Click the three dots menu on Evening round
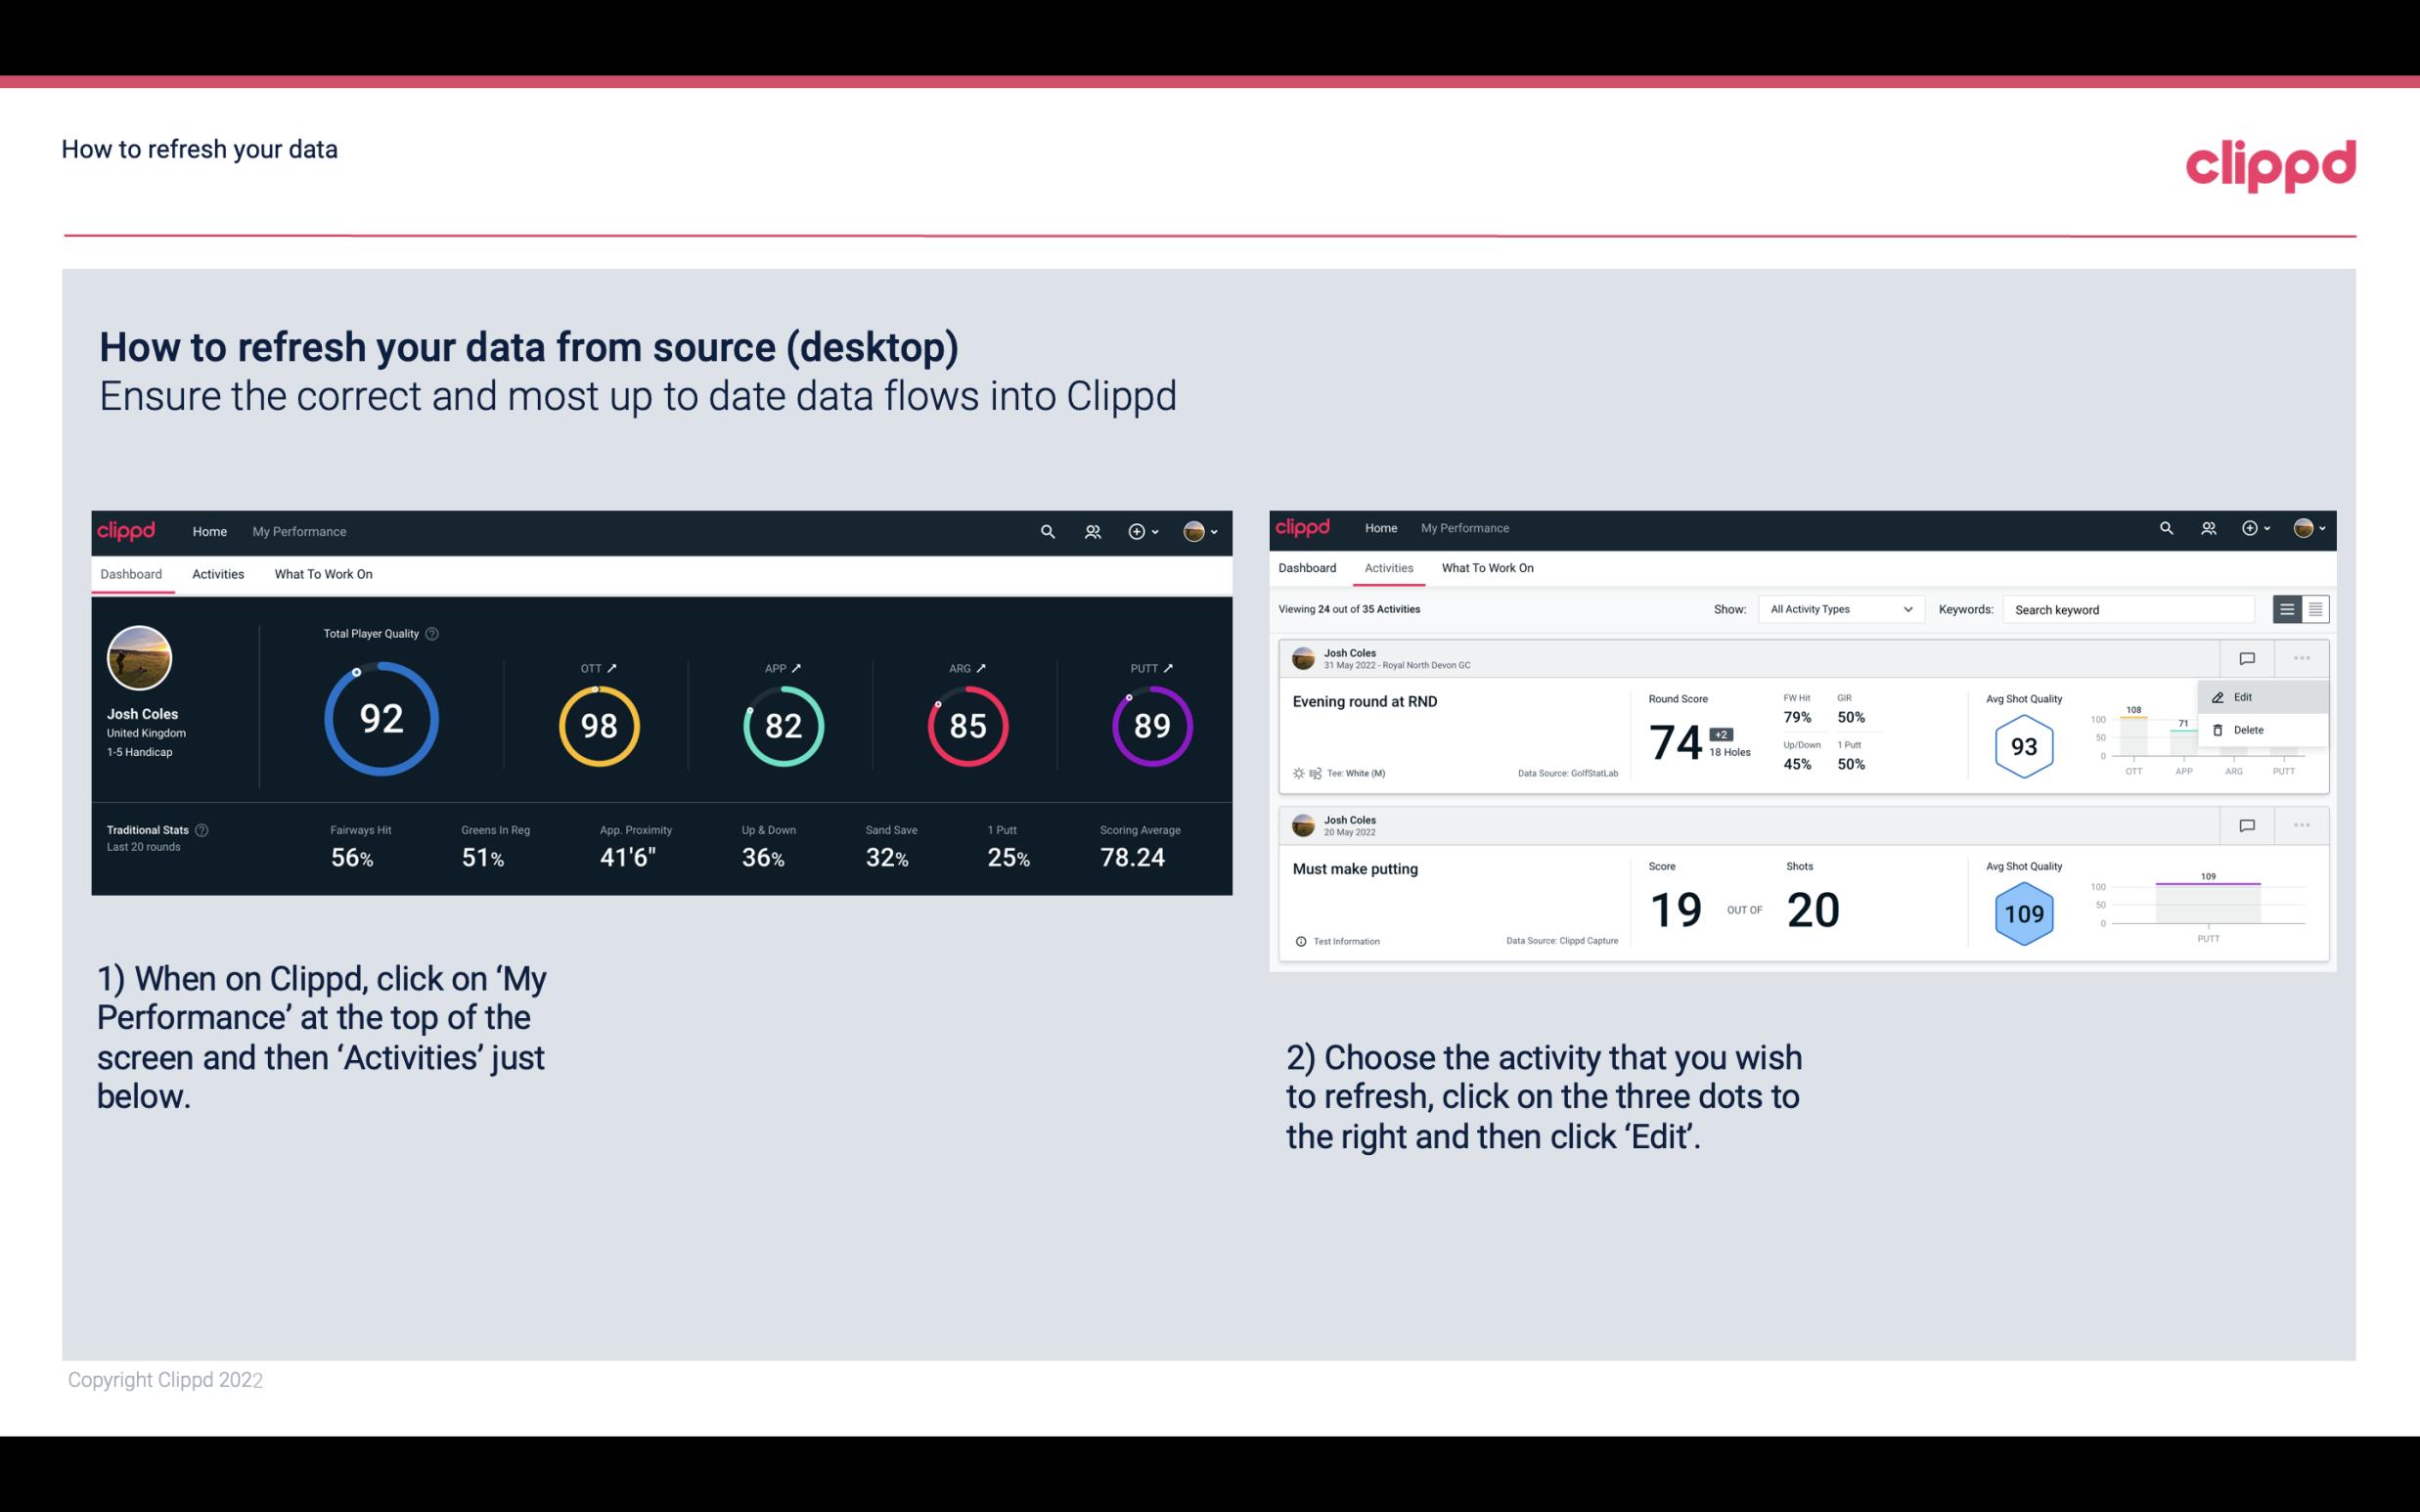This screenshot has height=1512, width=2420. pos(2300,656)
